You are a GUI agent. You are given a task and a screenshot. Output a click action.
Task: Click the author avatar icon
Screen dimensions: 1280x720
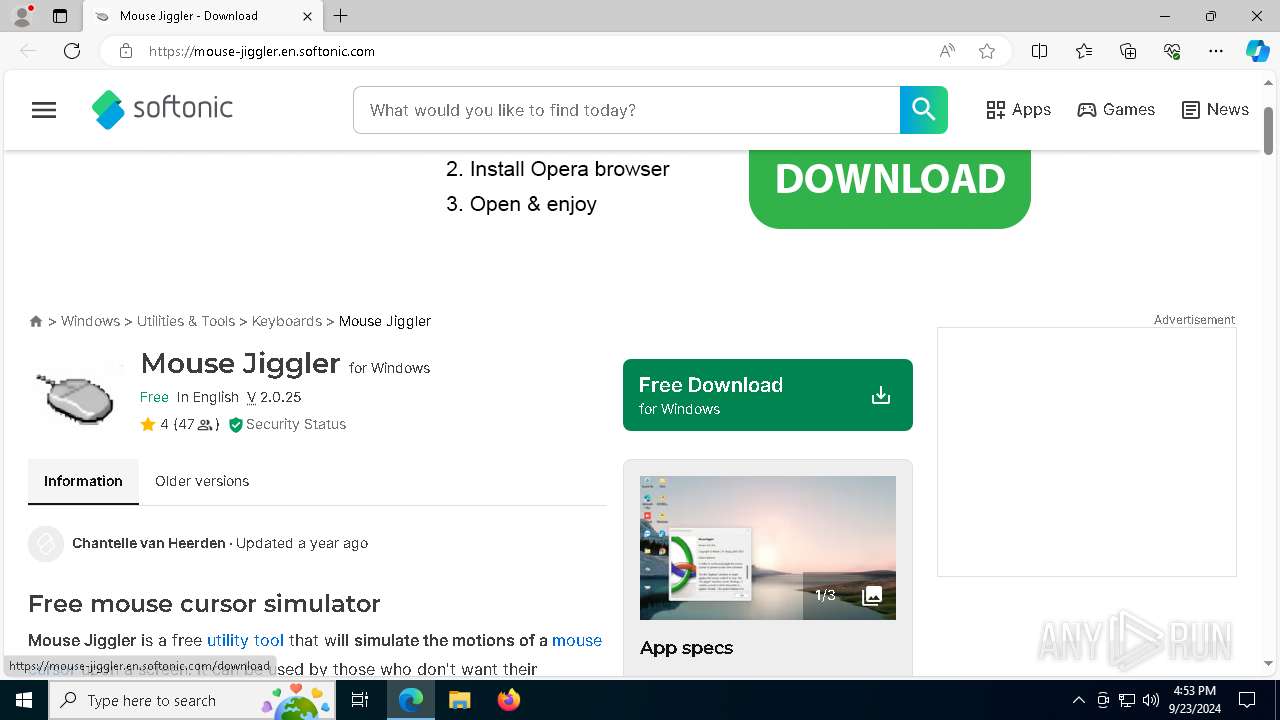click(46, 544)
